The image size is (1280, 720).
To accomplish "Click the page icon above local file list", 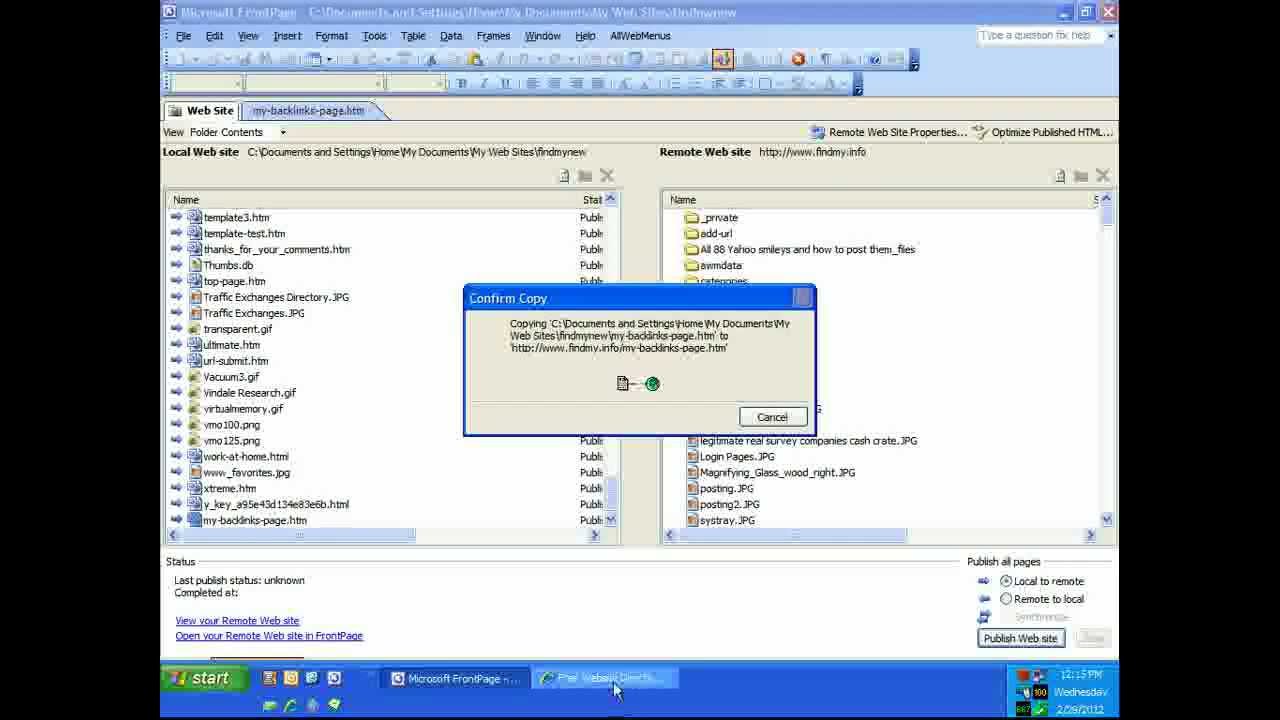I will (x=564, y=176).
